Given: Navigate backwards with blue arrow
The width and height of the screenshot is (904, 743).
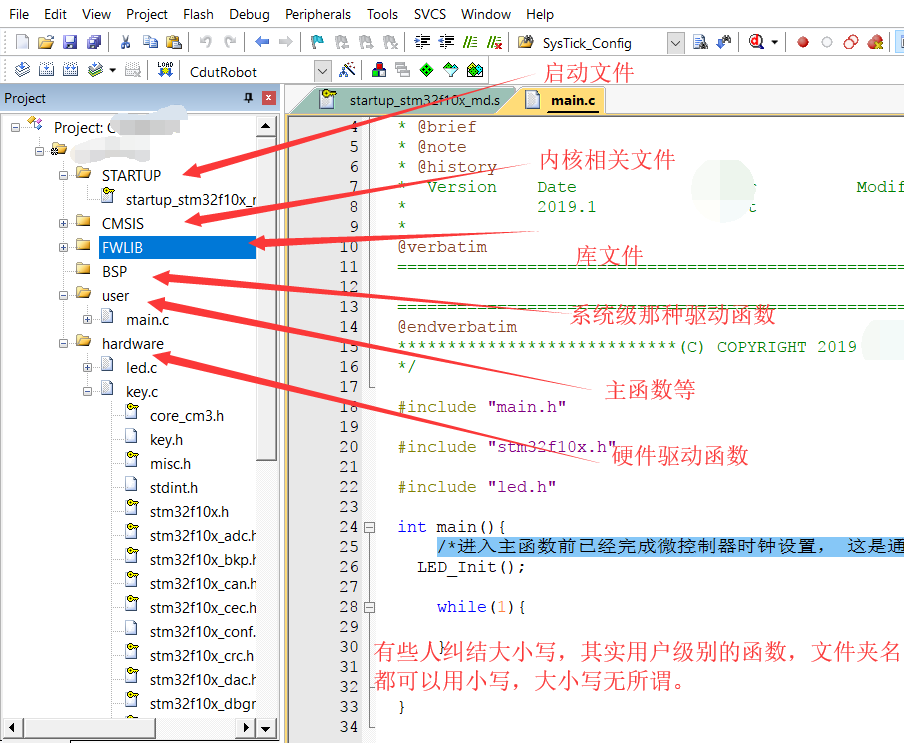Looking at the screenshot, I should [x=262, y=42].
